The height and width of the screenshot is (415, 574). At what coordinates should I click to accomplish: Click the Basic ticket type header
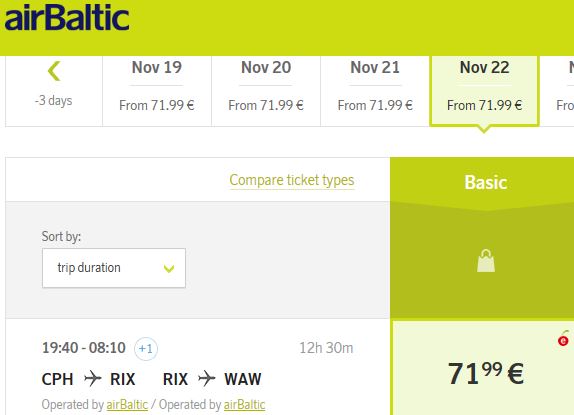pyautogui.click(x=485, y=182)
